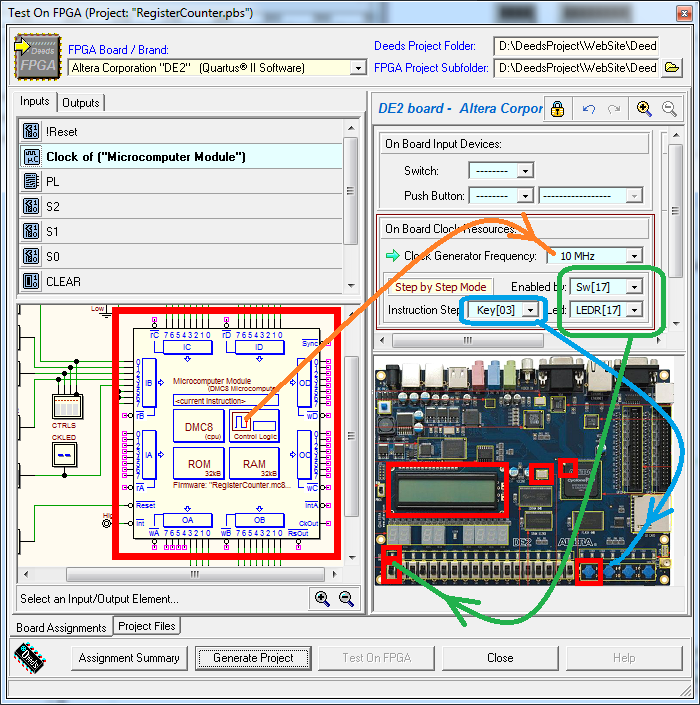Open the Led LEDR[17] dropdown

tap(634, 310)
